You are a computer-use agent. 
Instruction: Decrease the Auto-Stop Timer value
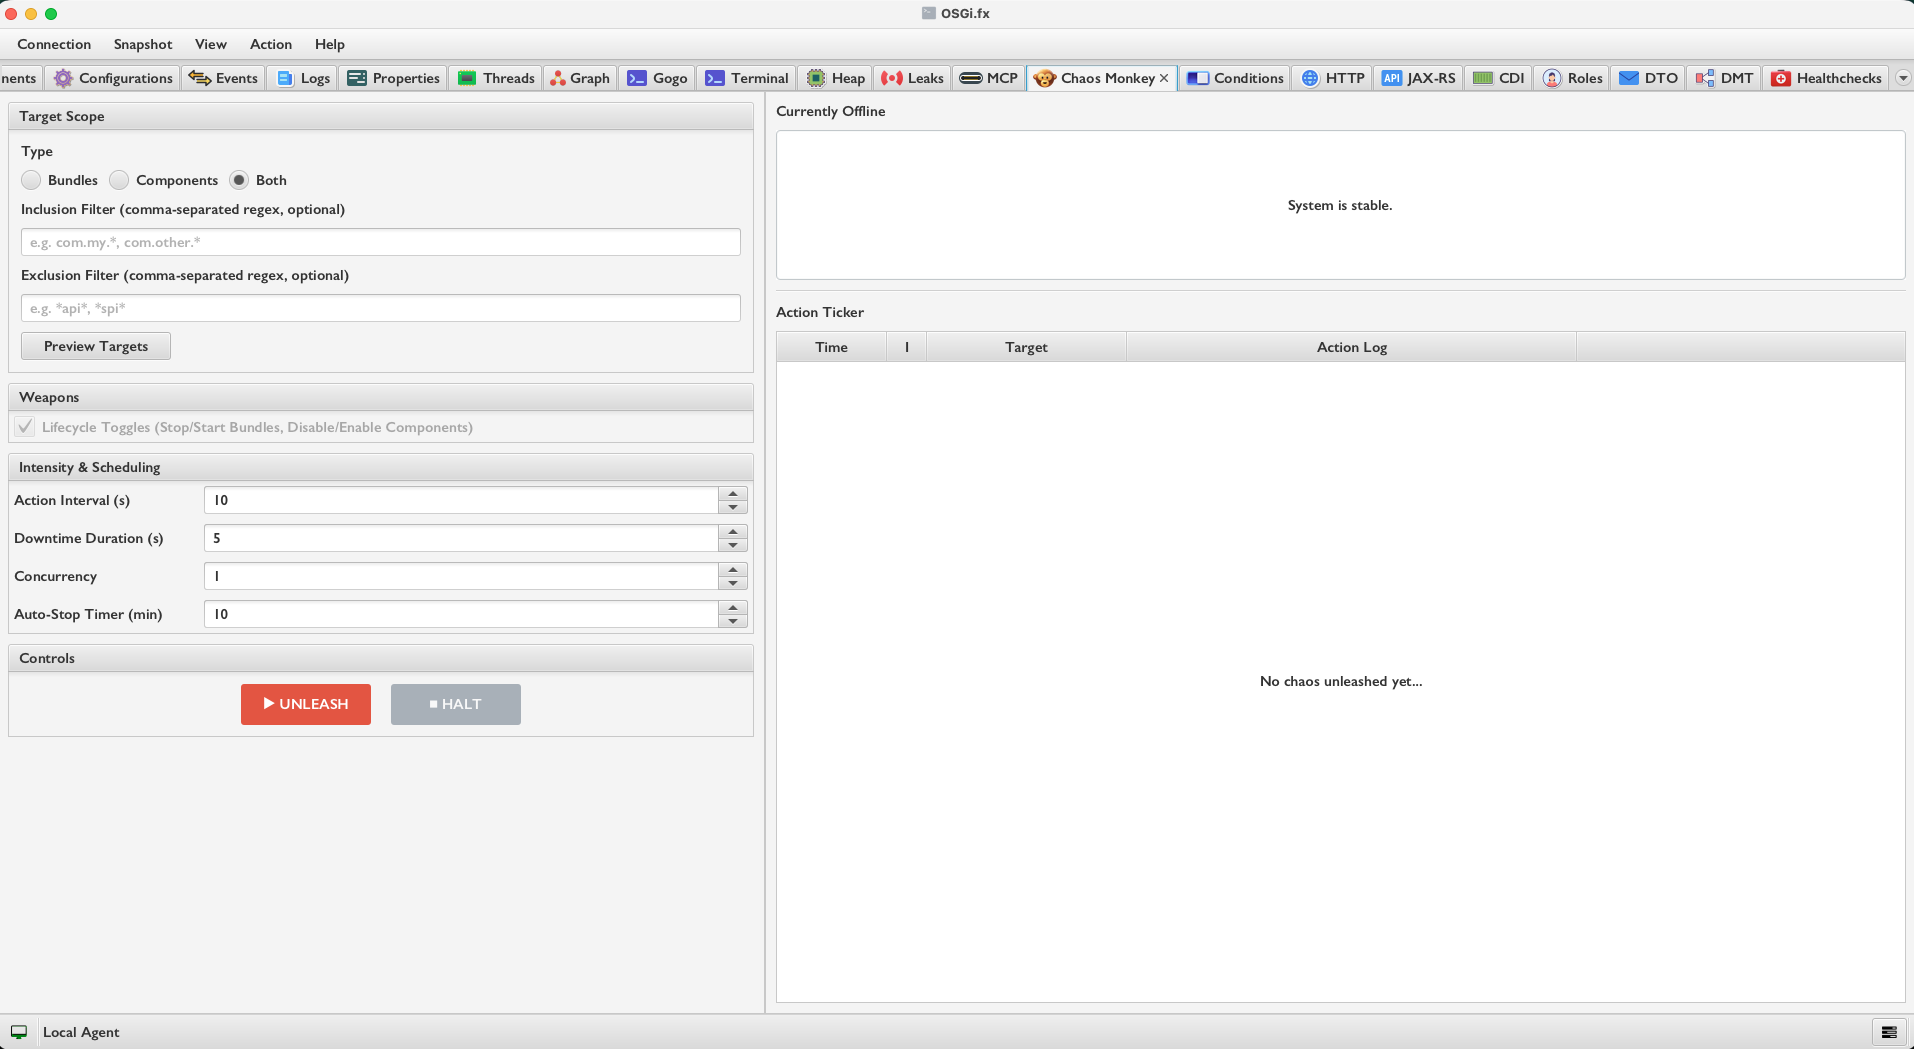[733, 621]
